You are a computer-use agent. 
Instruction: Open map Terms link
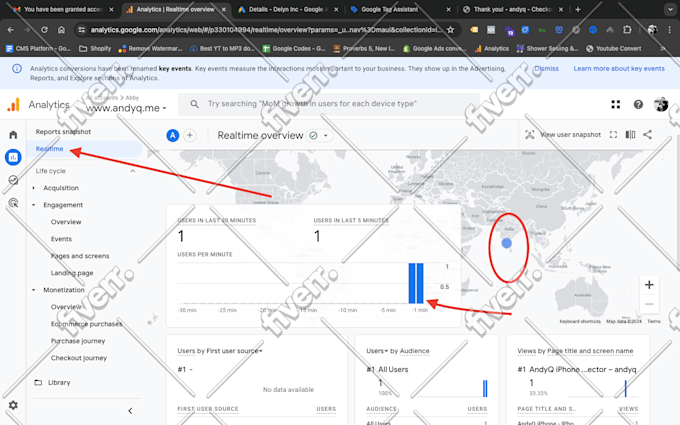654,321
